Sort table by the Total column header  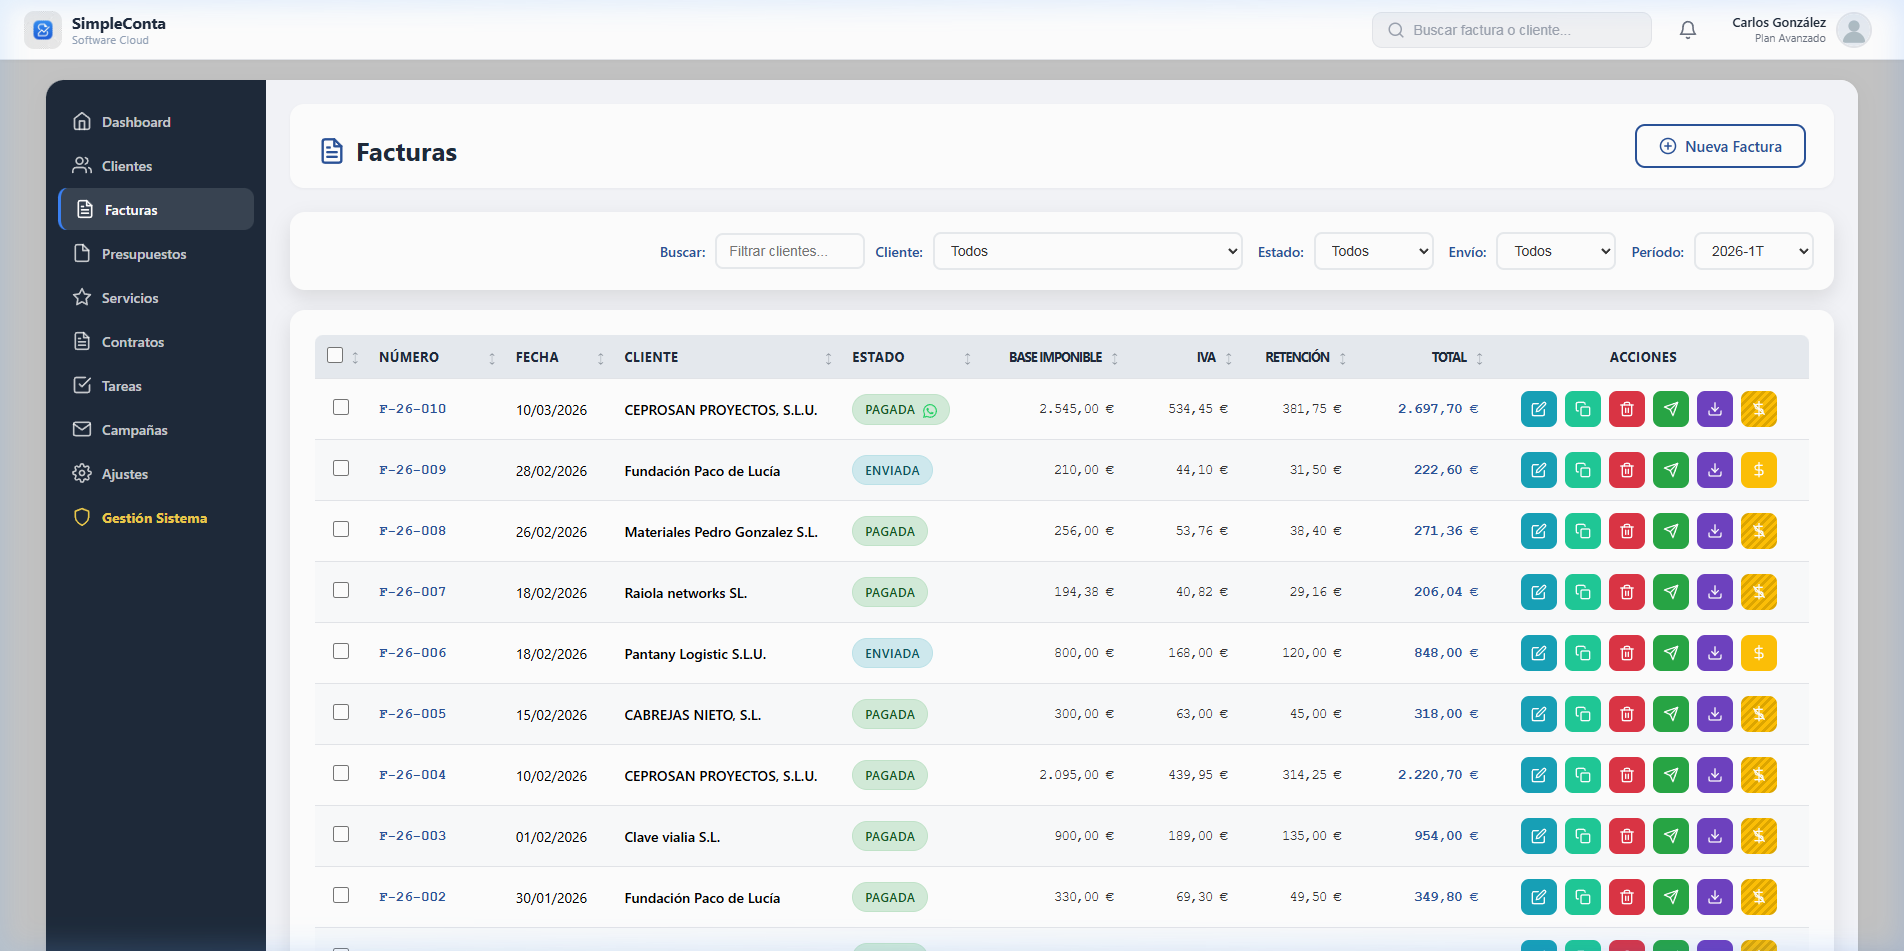click(x=1449, y=357)
